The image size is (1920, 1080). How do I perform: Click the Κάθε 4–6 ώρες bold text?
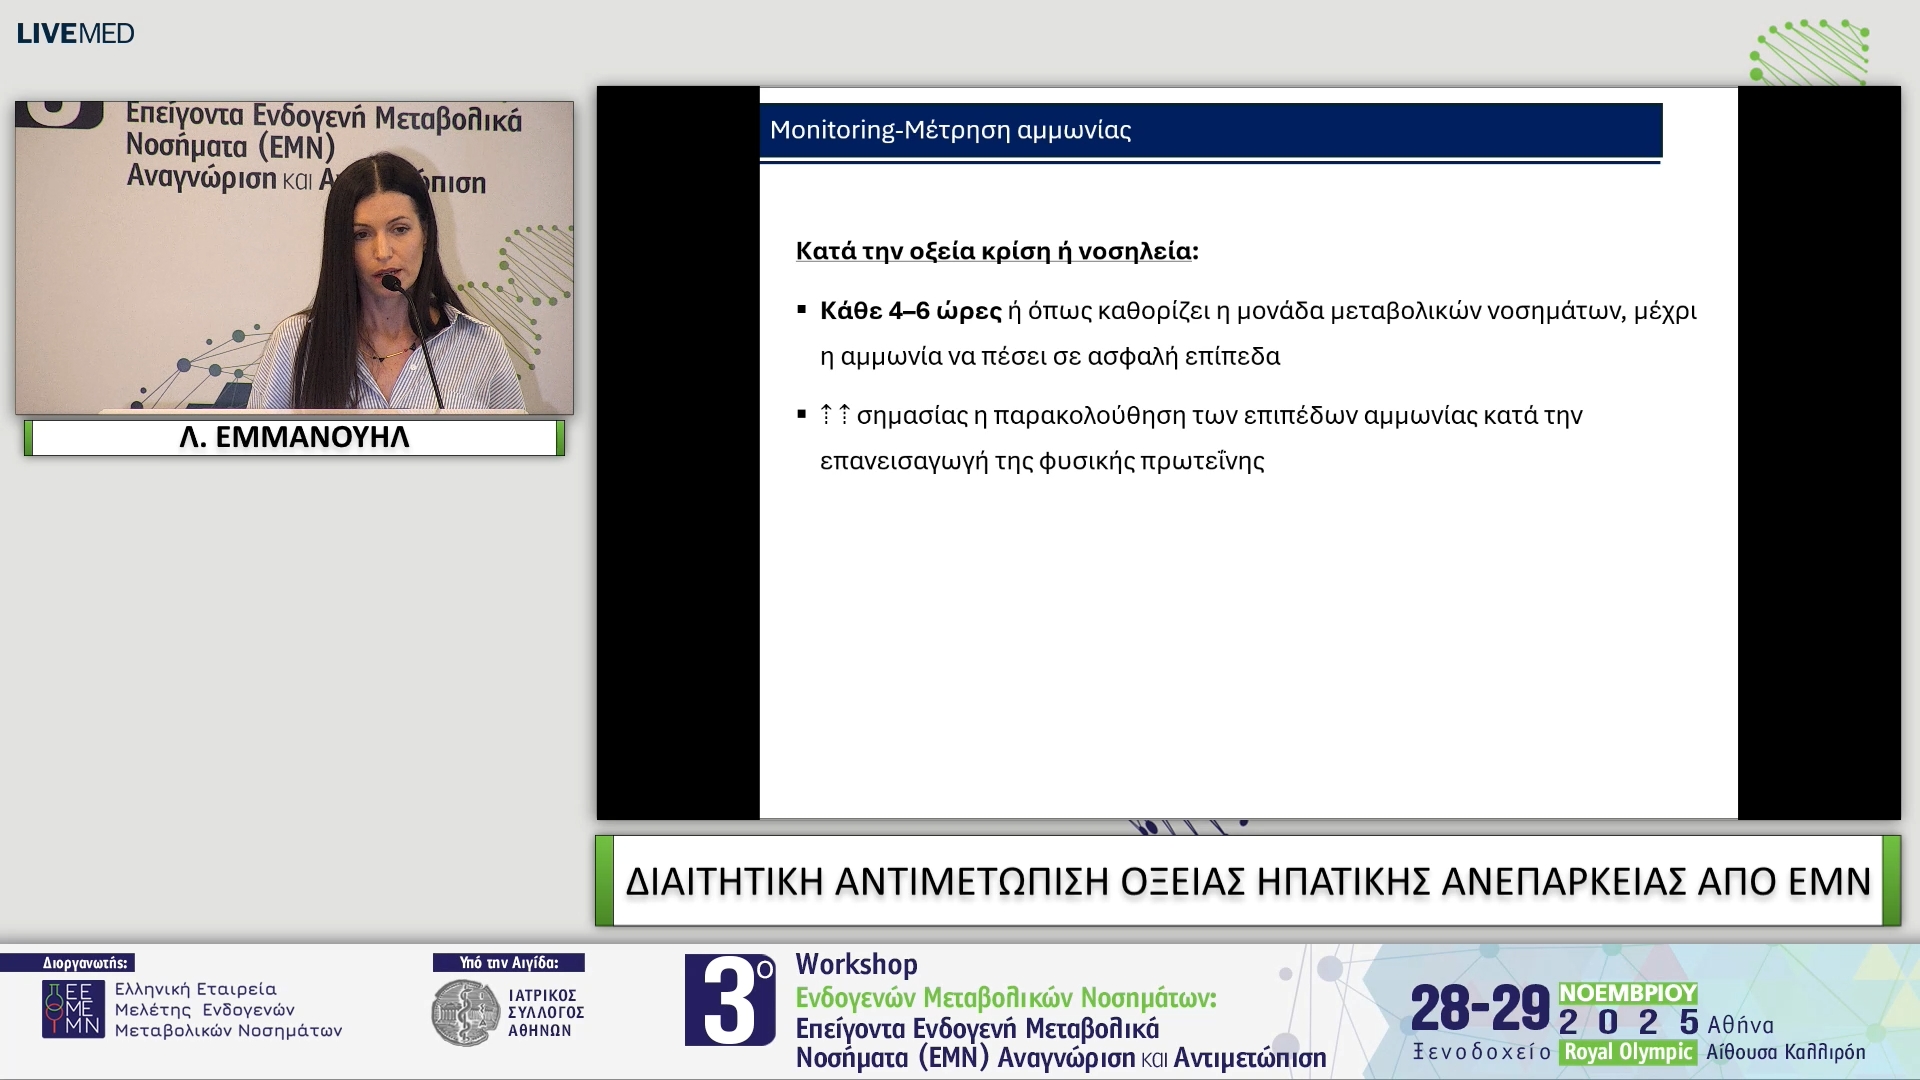tap(910, 311)
